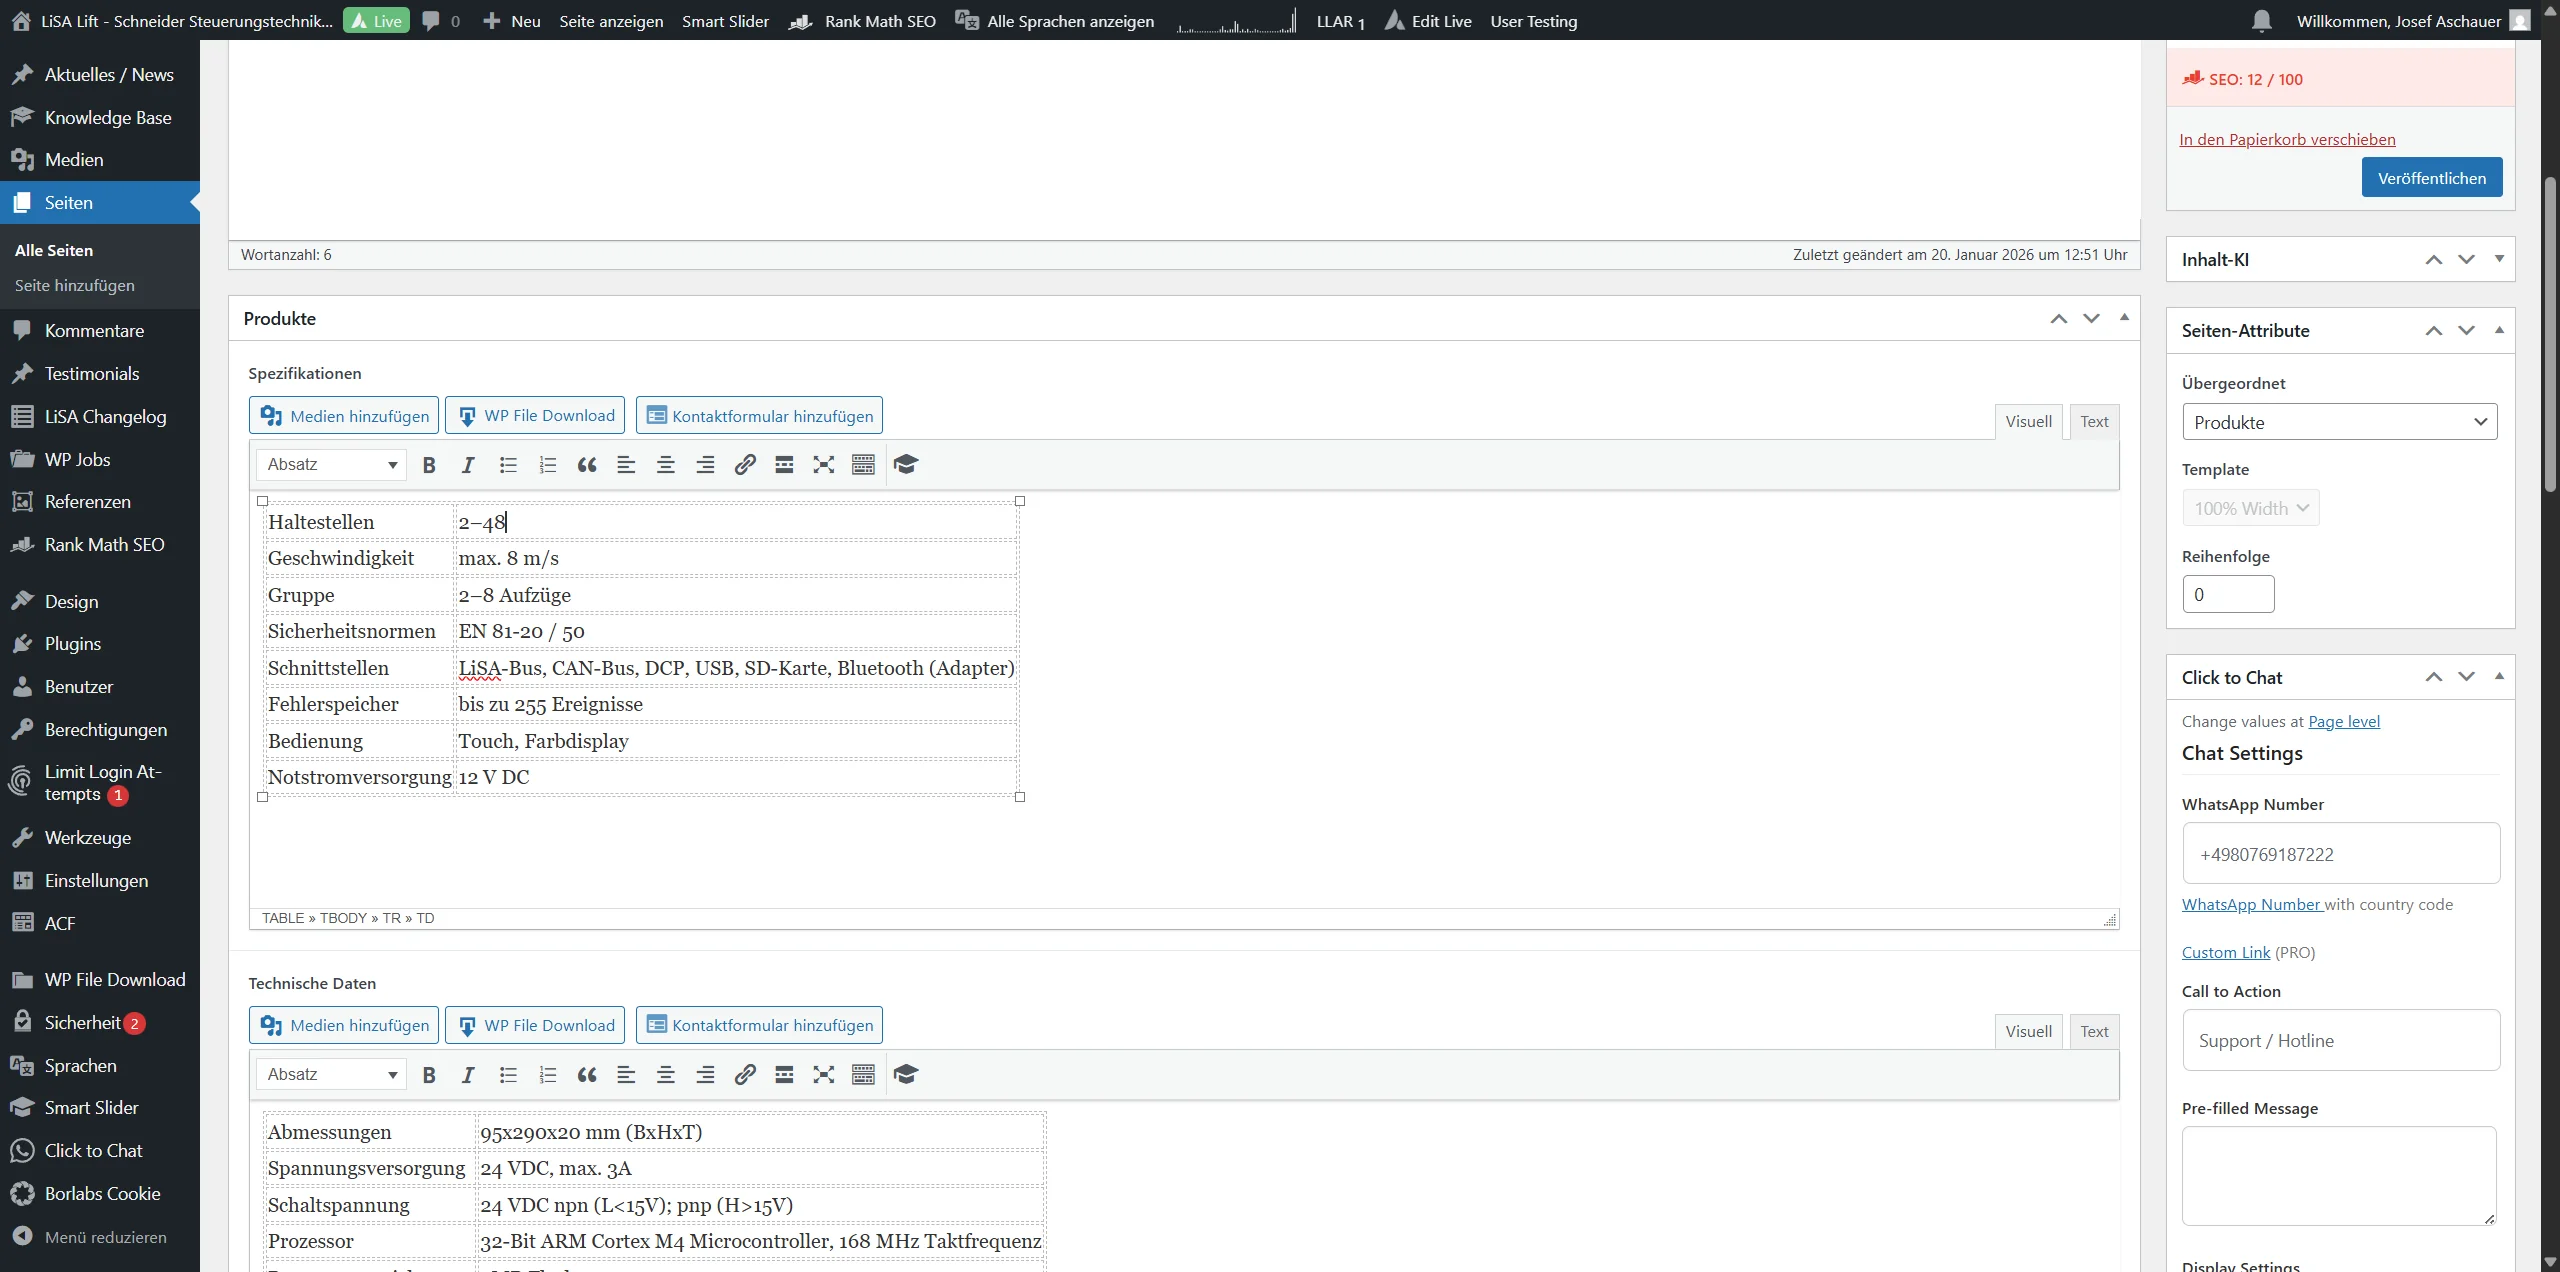Image resolution: width=2560 pixels, height=1272 pixels.
Task: Select center alignment in the Technische Daten editor
Action: pos(665,1074)
